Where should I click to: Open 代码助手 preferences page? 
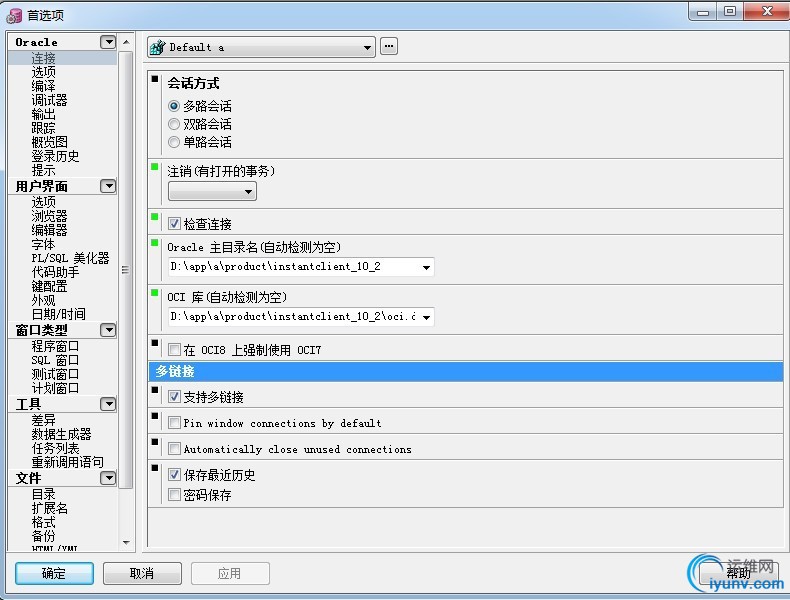click(55, 272)
